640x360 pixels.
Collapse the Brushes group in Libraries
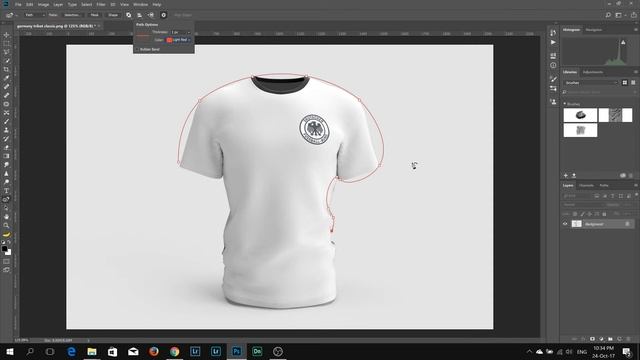point(565,104)
